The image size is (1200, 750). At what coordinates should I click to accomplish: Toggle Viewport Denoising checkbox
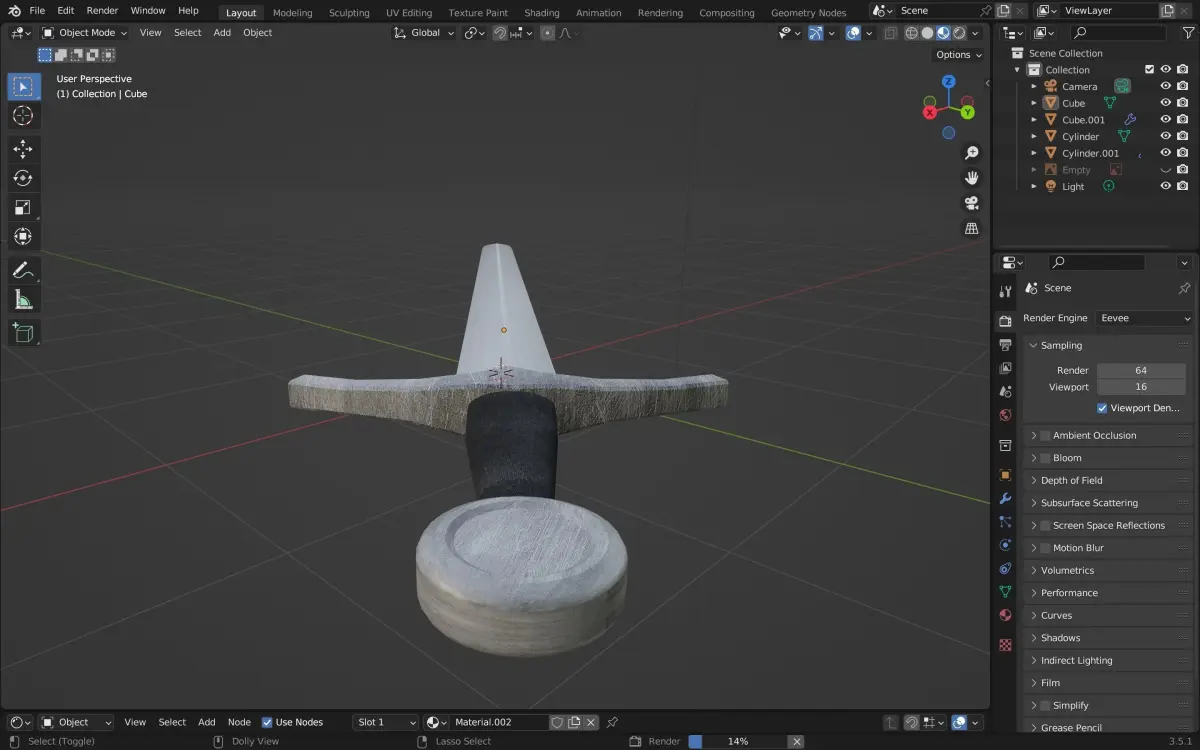pyautogui.click(x=1102, y=408)
